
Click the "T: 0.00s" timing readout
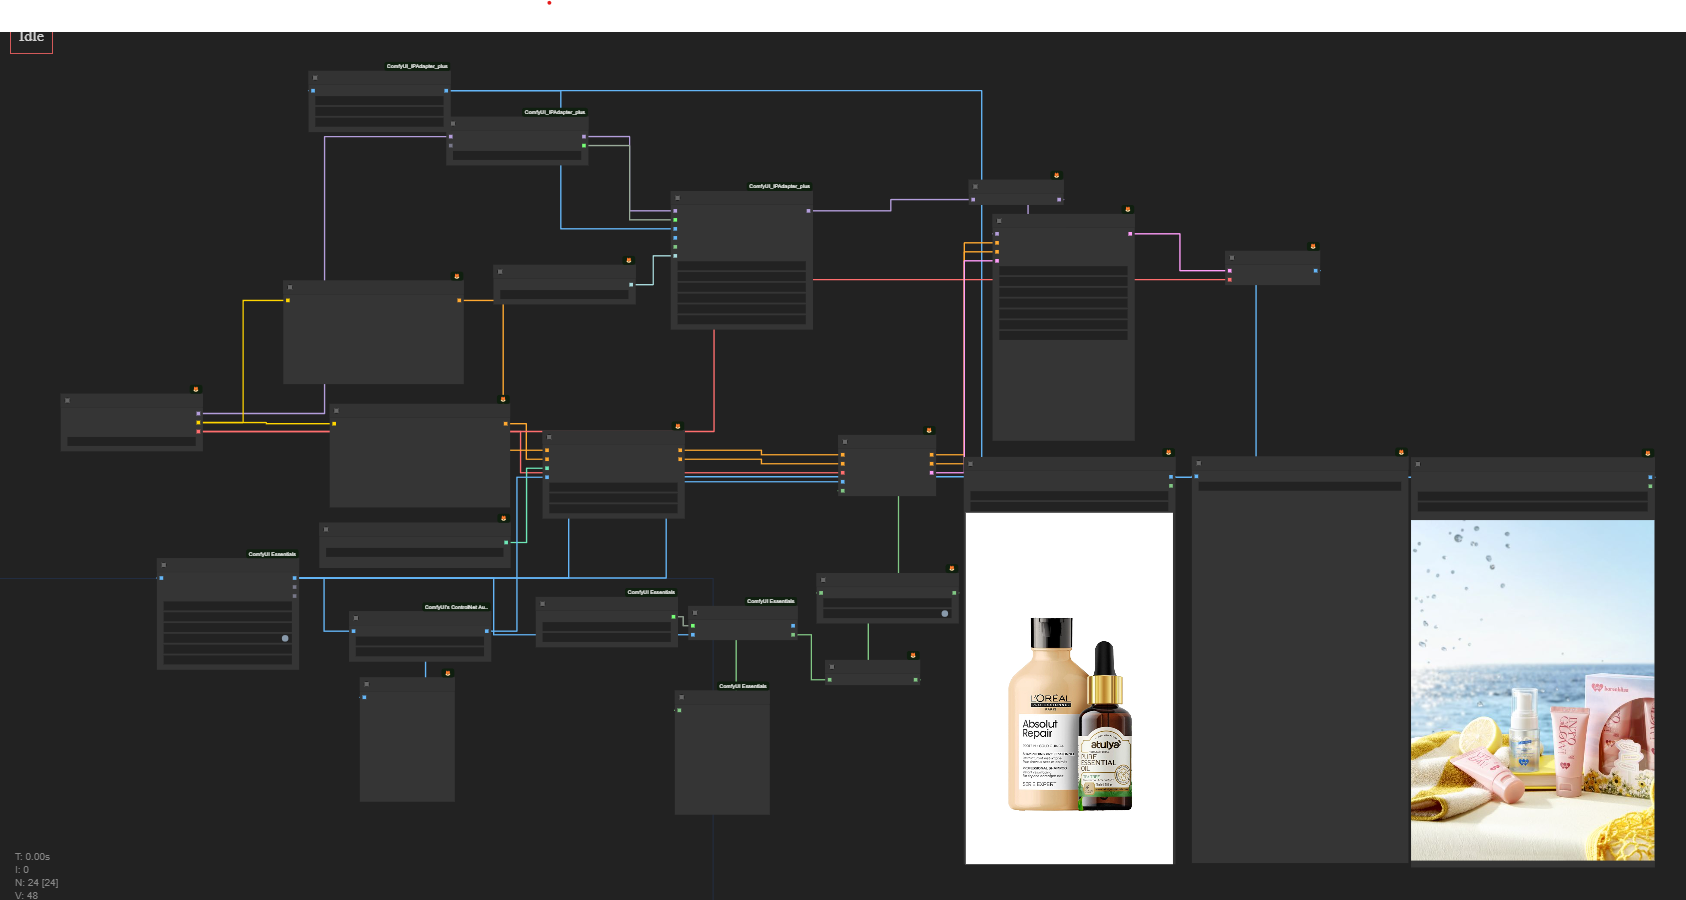[32, 857]
